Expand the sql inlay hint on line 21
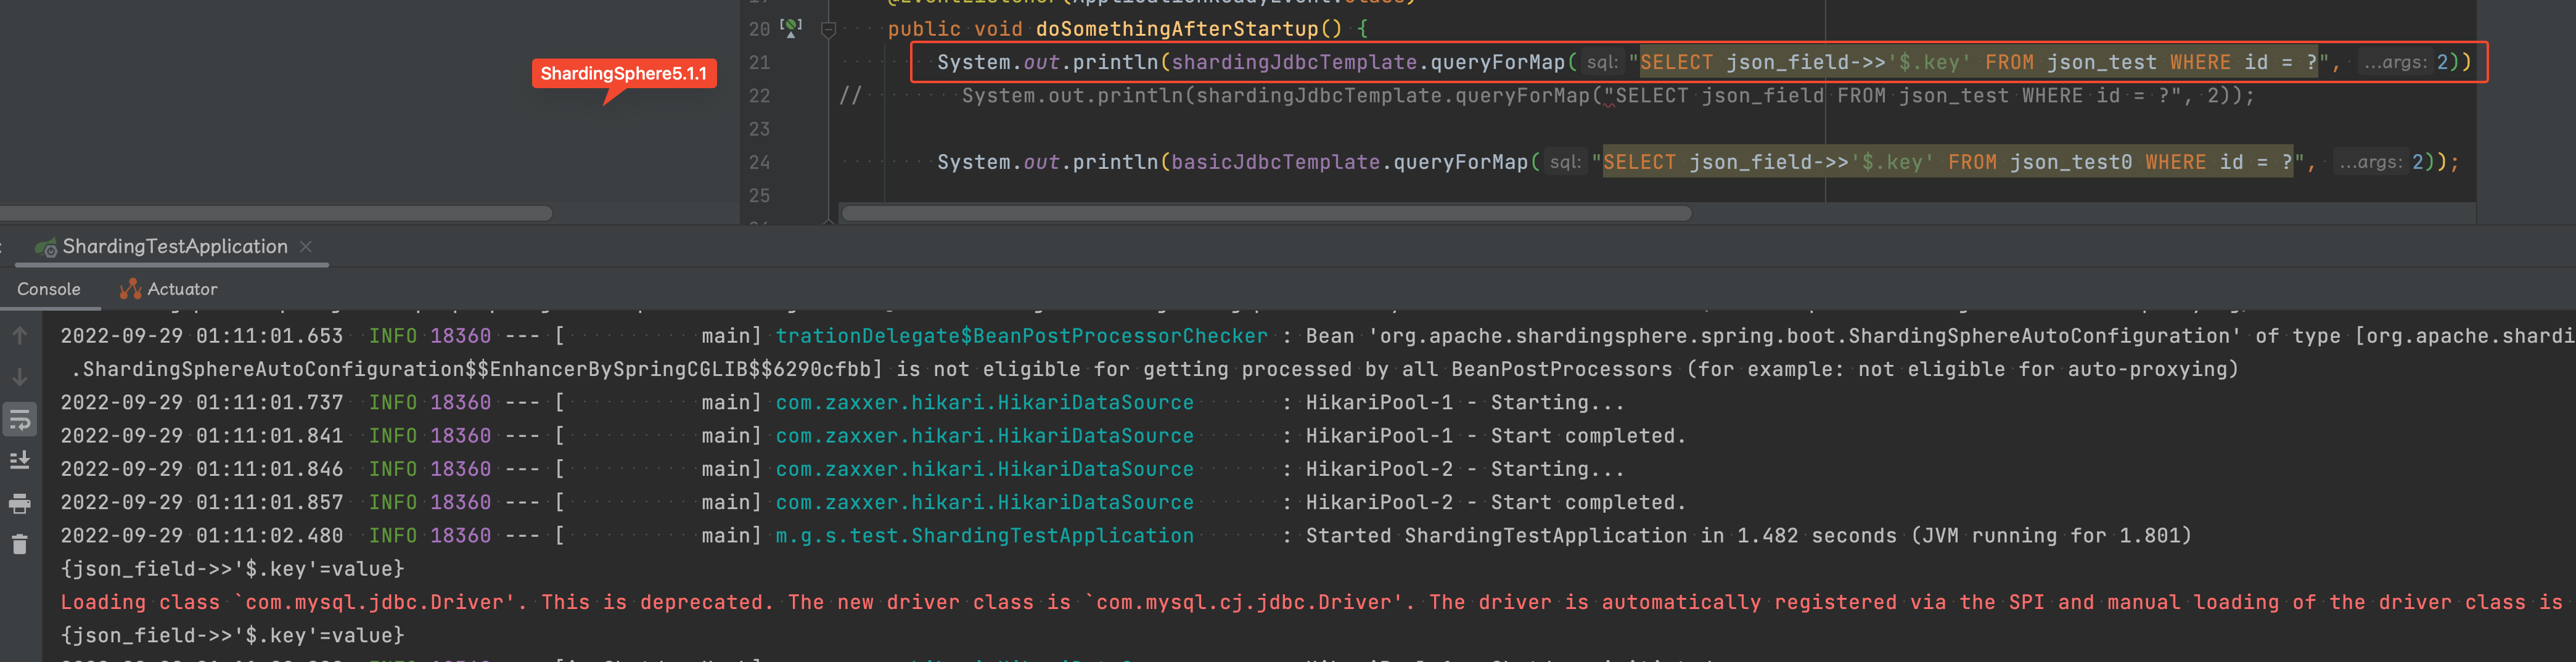Screen dimensions: 2576x662 click(x=1601, y=62)
